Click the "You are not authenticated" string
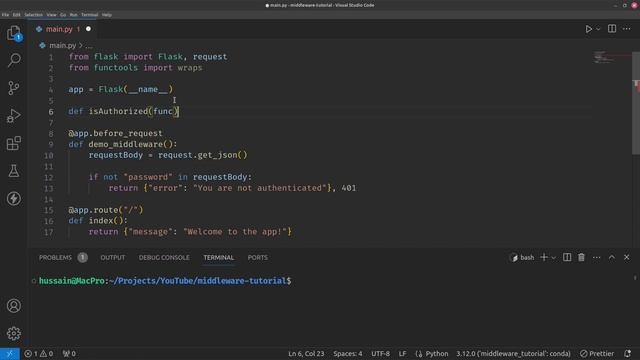The image size is (640, 360). click(260, 188)
